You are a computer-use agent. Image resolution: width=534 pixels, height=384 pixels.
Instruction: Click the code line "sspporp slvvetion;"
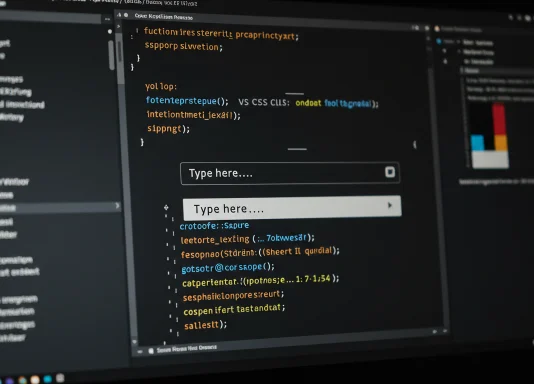183,46
